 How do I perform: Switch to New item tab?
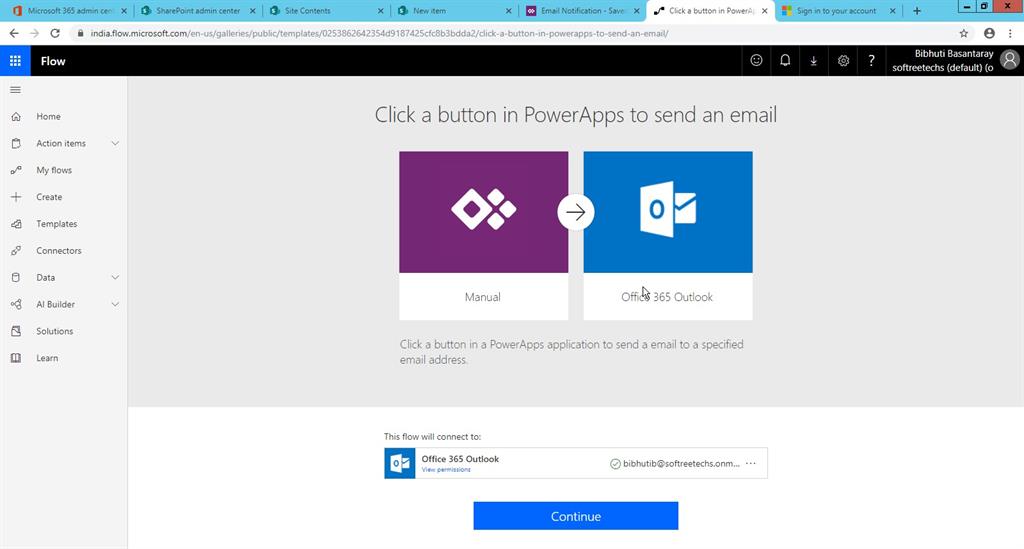click(x=455, y=10)
